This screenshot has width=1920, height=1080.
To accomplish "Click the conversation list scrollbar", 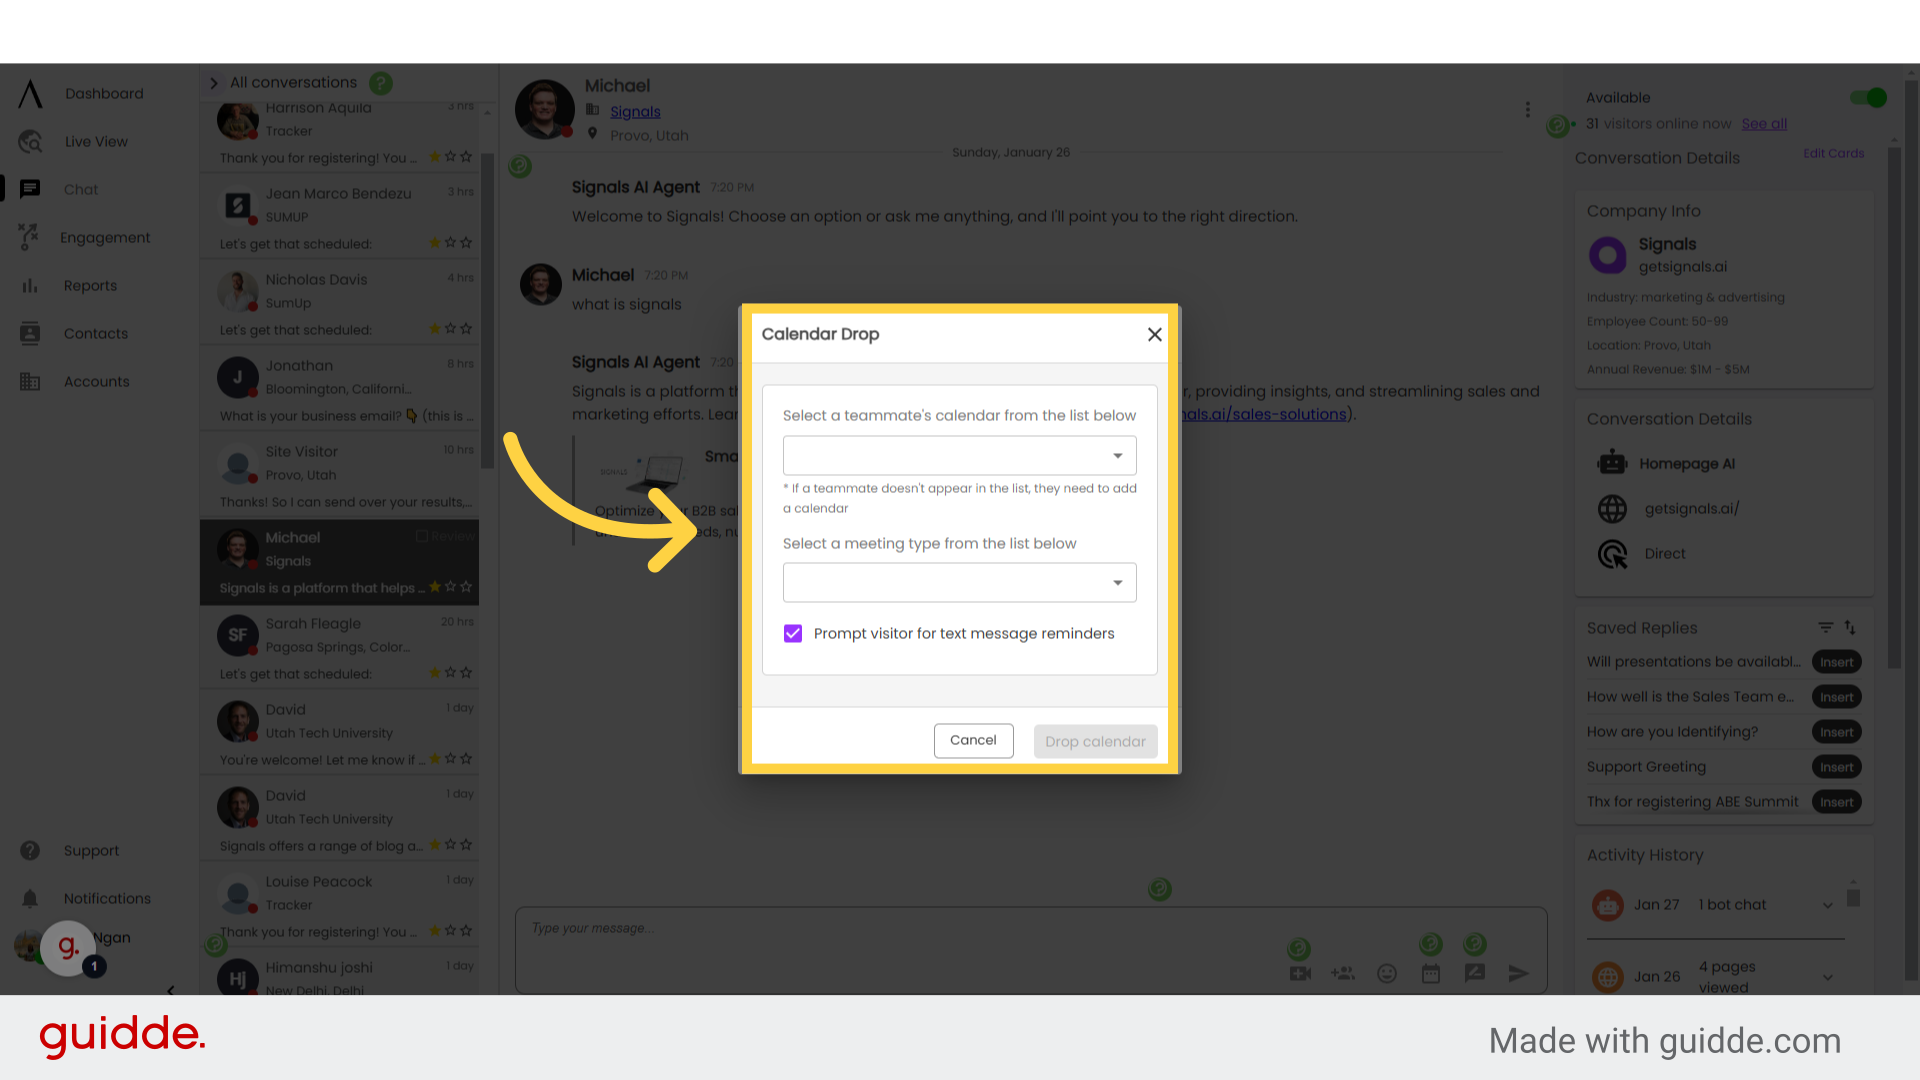I will (487, 310).
